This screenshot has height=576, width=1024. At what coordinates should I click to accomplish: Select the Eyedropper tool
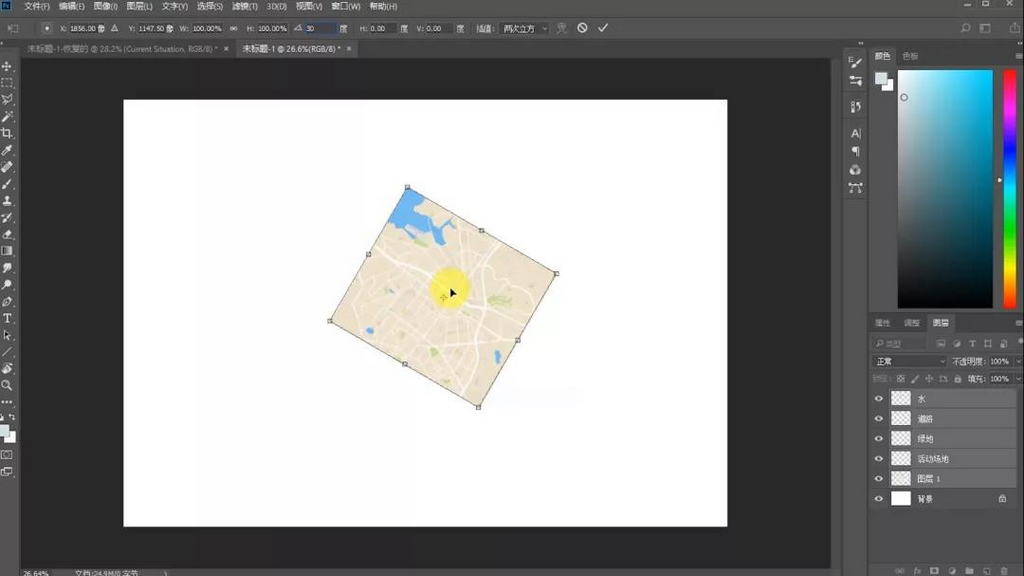click(7, 150)
